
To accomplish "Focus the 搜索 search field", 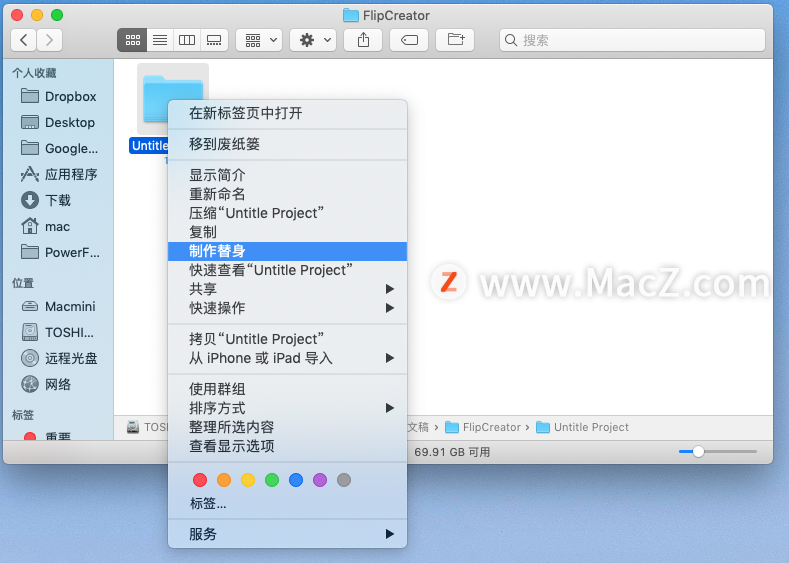I will pos(632,40).
